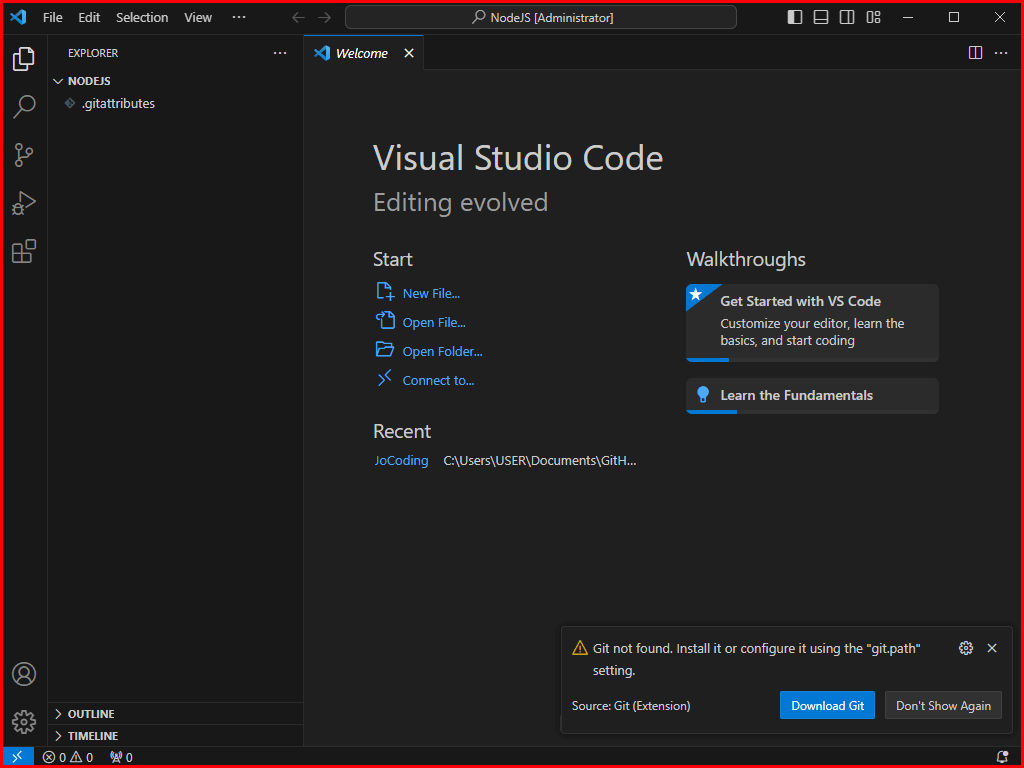Open the overflow menu ellipsis in menu bar
The height and width of the screenshot is (768, 1024).
click(x=239, y=18)
